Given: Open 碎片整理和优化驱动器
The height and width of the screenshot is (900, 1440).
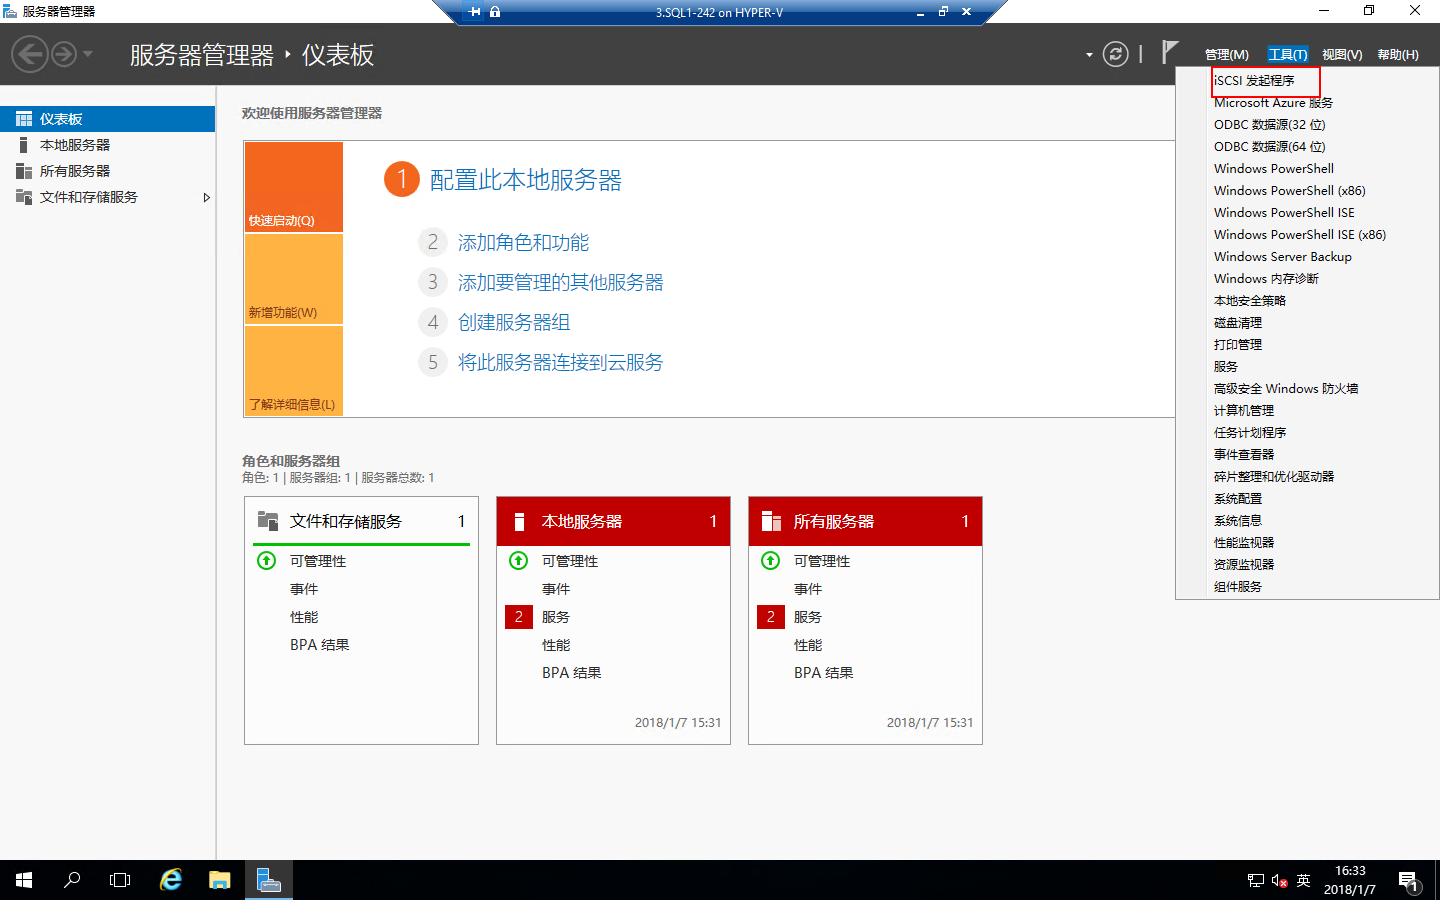Looking at the screenshot, I should point(1274,477).
